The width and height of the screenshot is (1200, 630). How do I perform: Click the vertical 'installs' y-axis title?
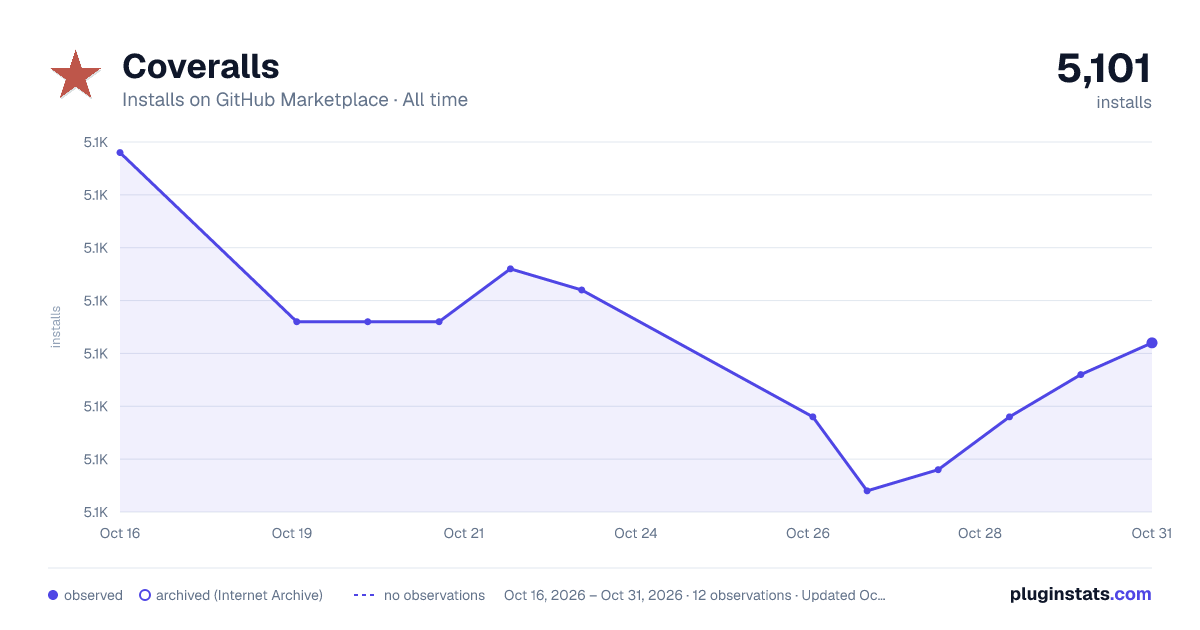coord(56,327)
